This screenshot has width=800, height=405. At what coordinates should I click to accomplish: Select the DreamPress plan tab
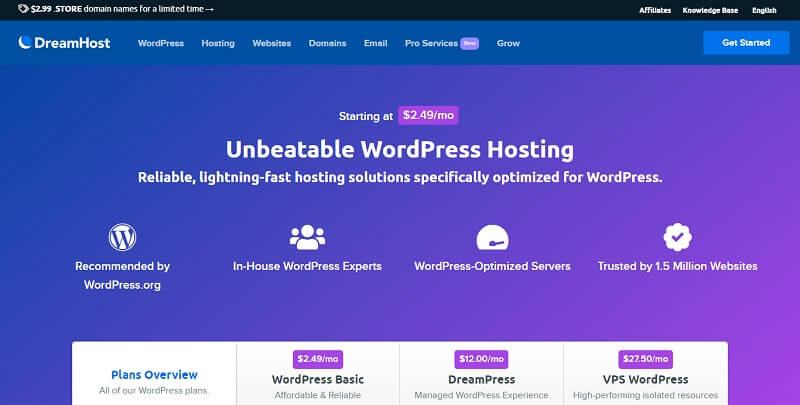(481, 374)
